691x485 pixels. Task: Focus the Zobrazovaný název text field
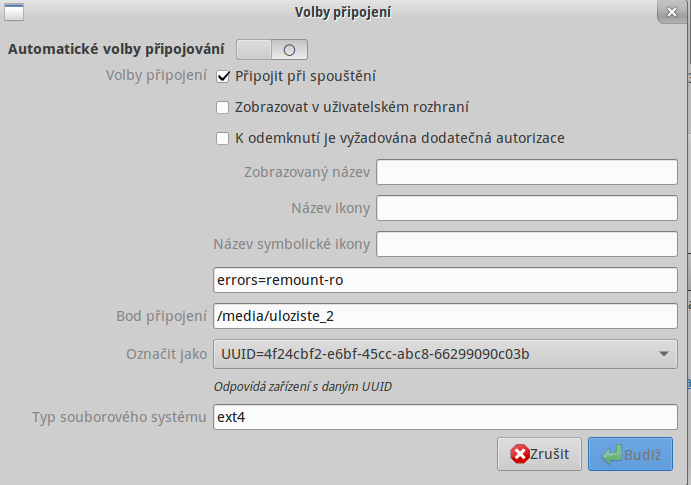click(x=527, y=172)
